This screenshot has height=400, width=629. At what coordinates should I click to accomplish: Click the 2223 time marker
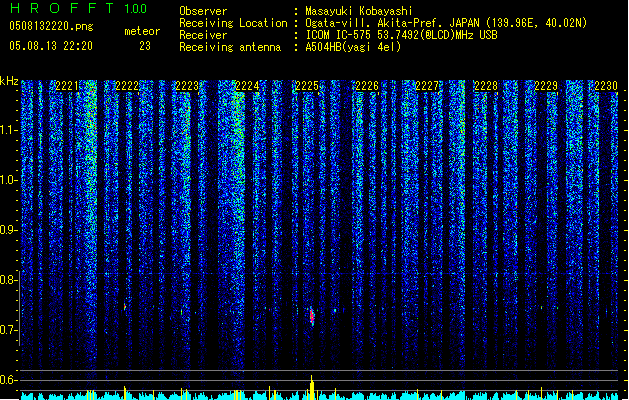(187, 86)
